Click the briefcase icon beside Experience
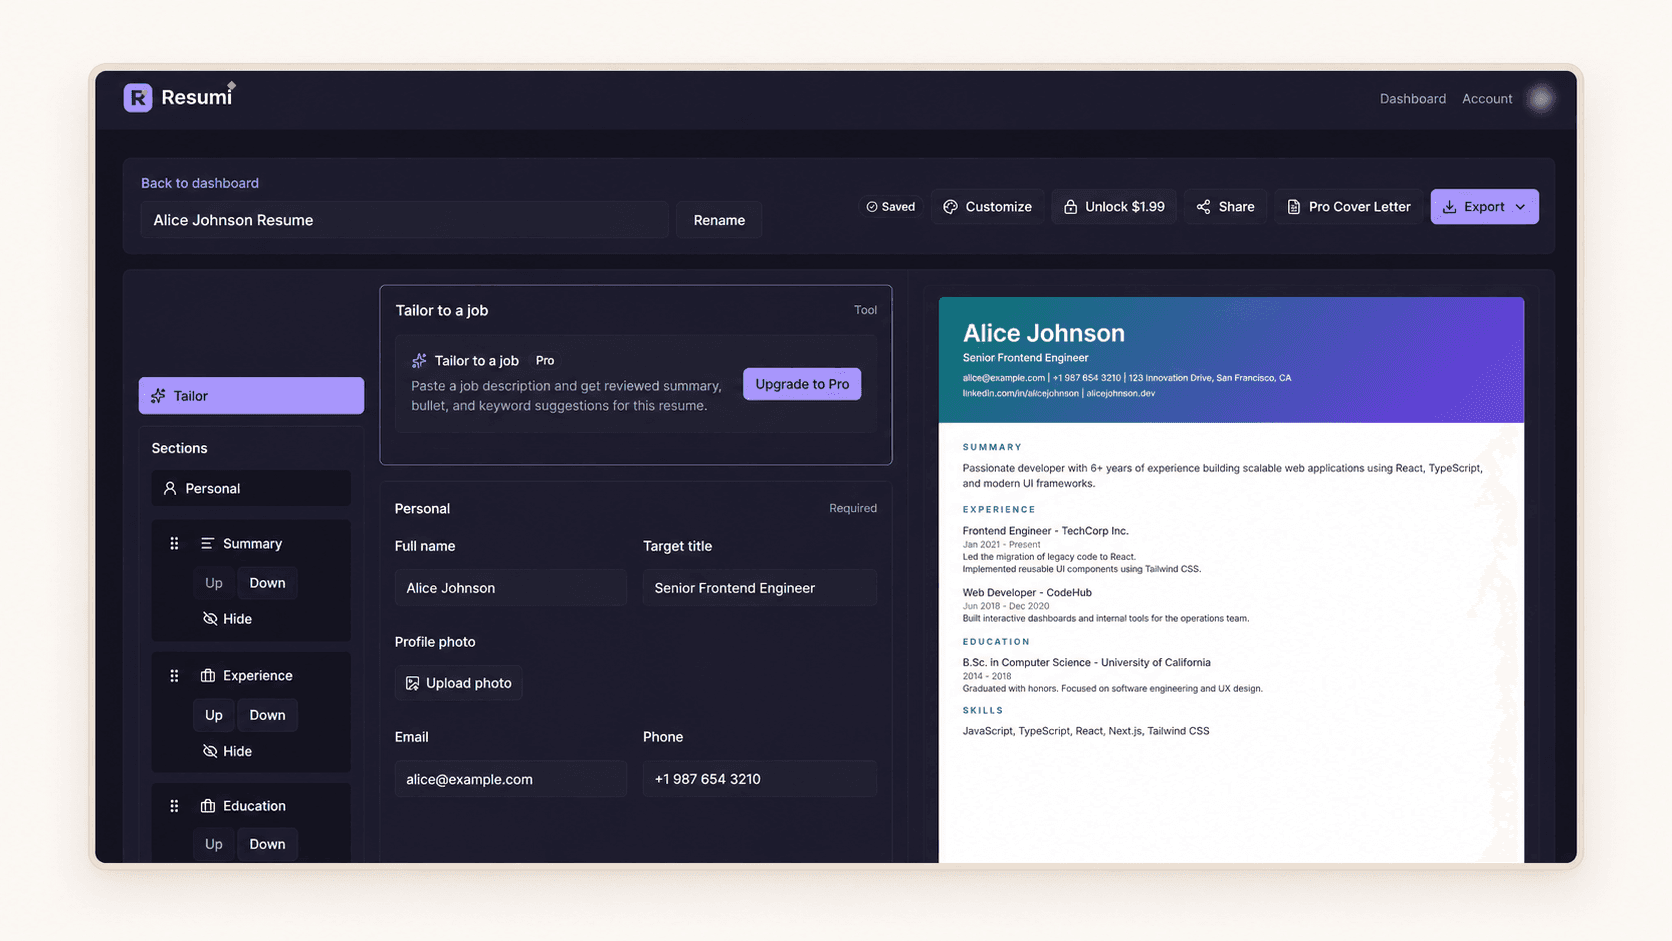 tap(208, 676)
